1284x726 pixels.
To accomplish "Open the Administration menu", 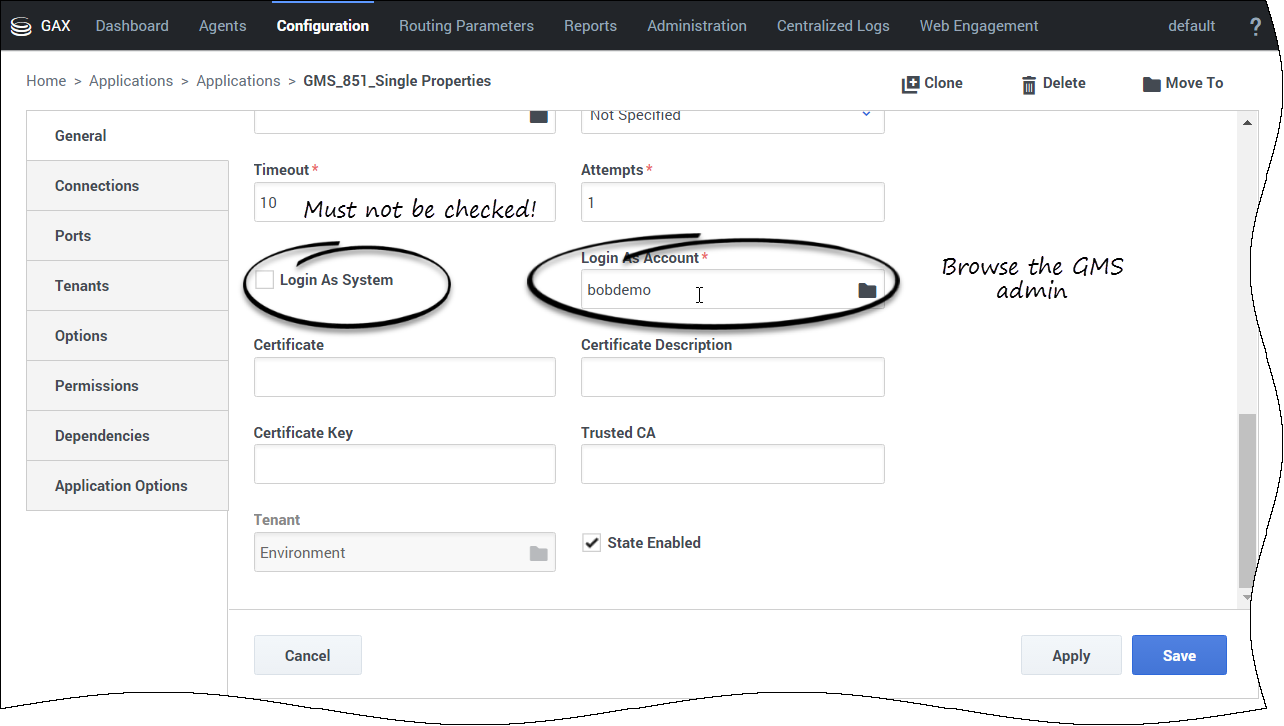I will (x=697, y=26).
